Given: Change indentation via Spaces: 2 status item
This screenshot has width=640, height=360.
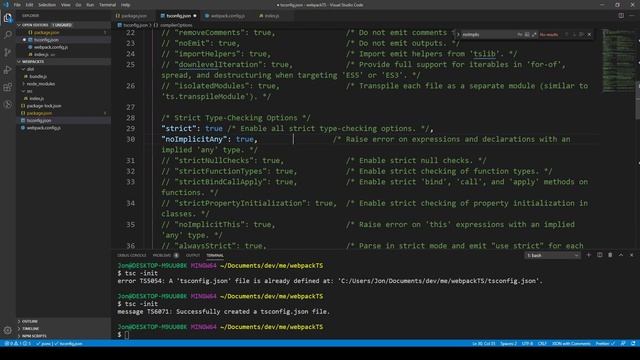Looking at the screenshot, I should click(x=508, y=344).
